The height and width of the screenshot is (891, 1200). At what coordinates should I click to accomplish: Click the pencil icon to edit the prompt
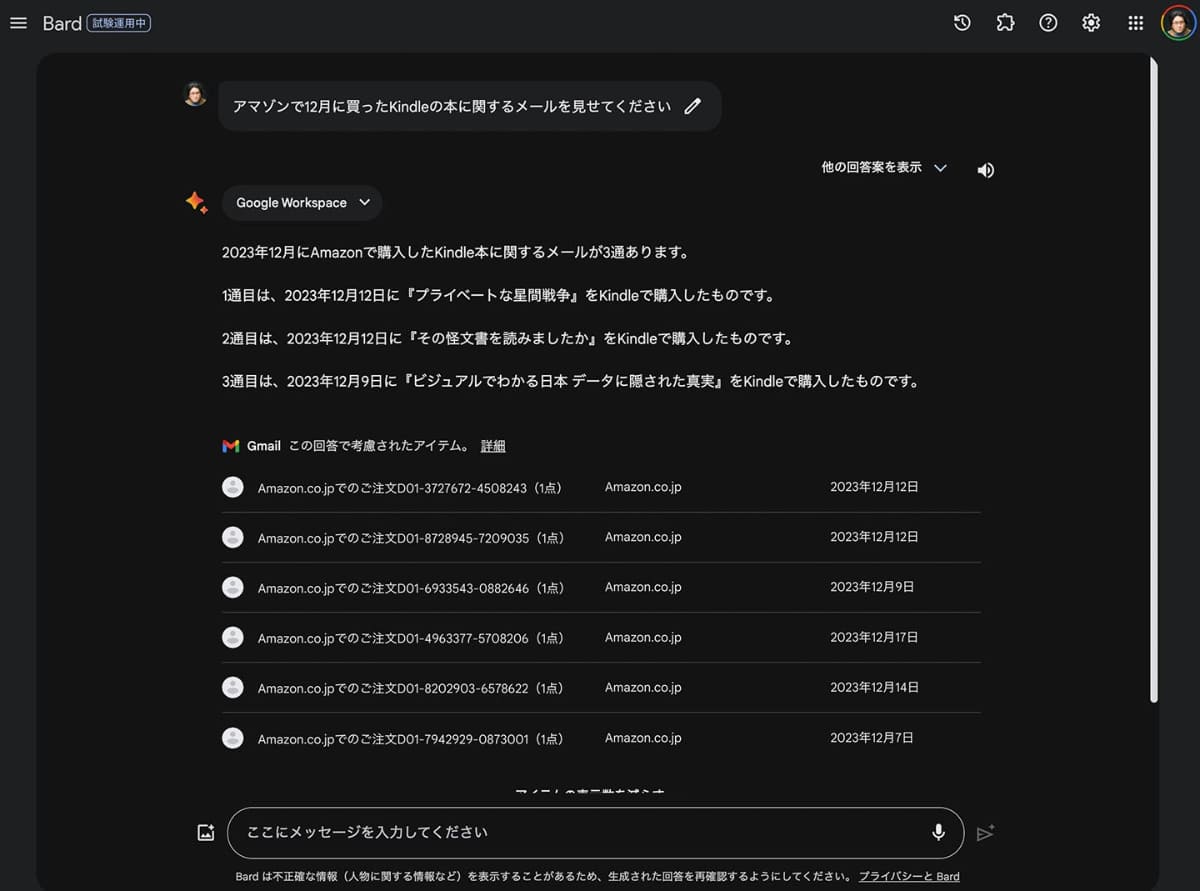pyautogui.click(x=693, y=106)
